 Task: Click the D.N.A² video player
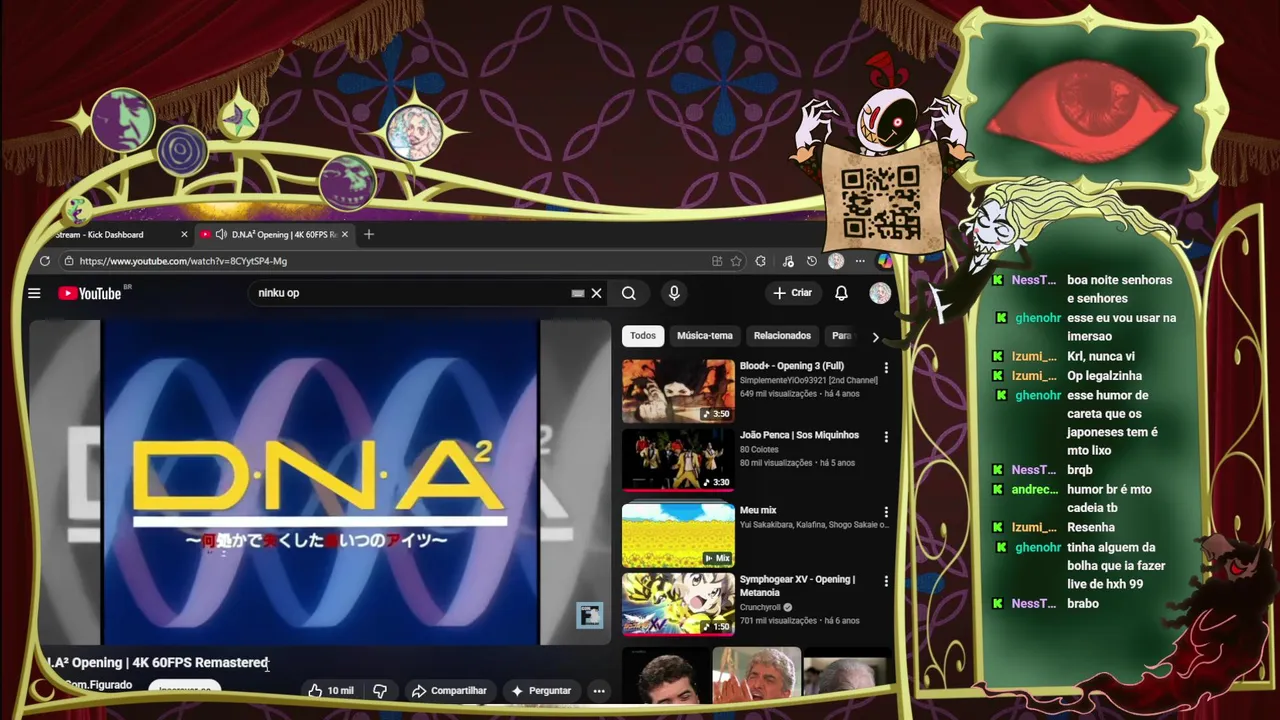click(x=320, y=482)
